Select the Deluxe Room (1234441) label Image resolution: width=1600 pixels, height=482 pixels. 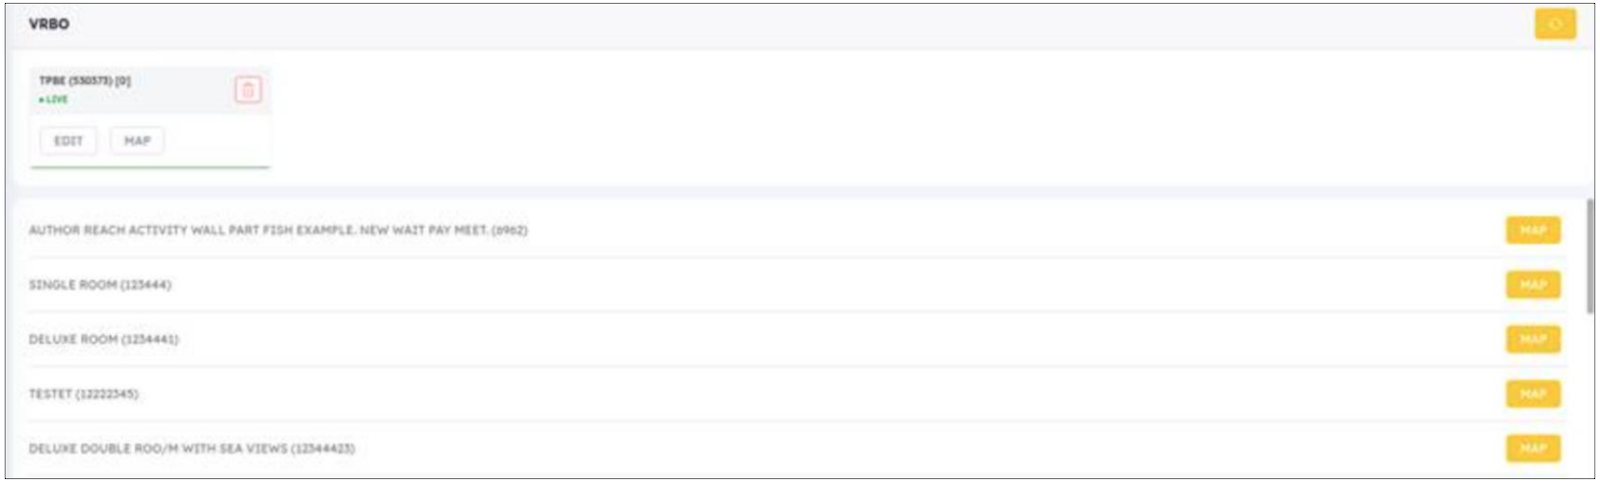[104, 340]
